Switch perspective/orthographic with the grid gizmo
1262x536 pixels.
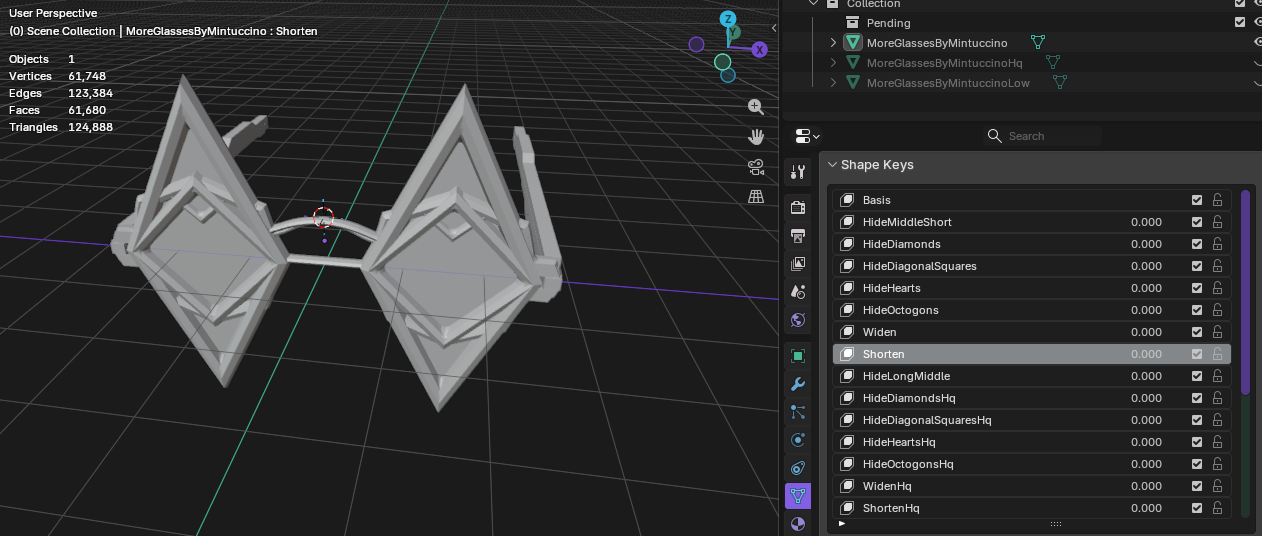pos(756,197)
